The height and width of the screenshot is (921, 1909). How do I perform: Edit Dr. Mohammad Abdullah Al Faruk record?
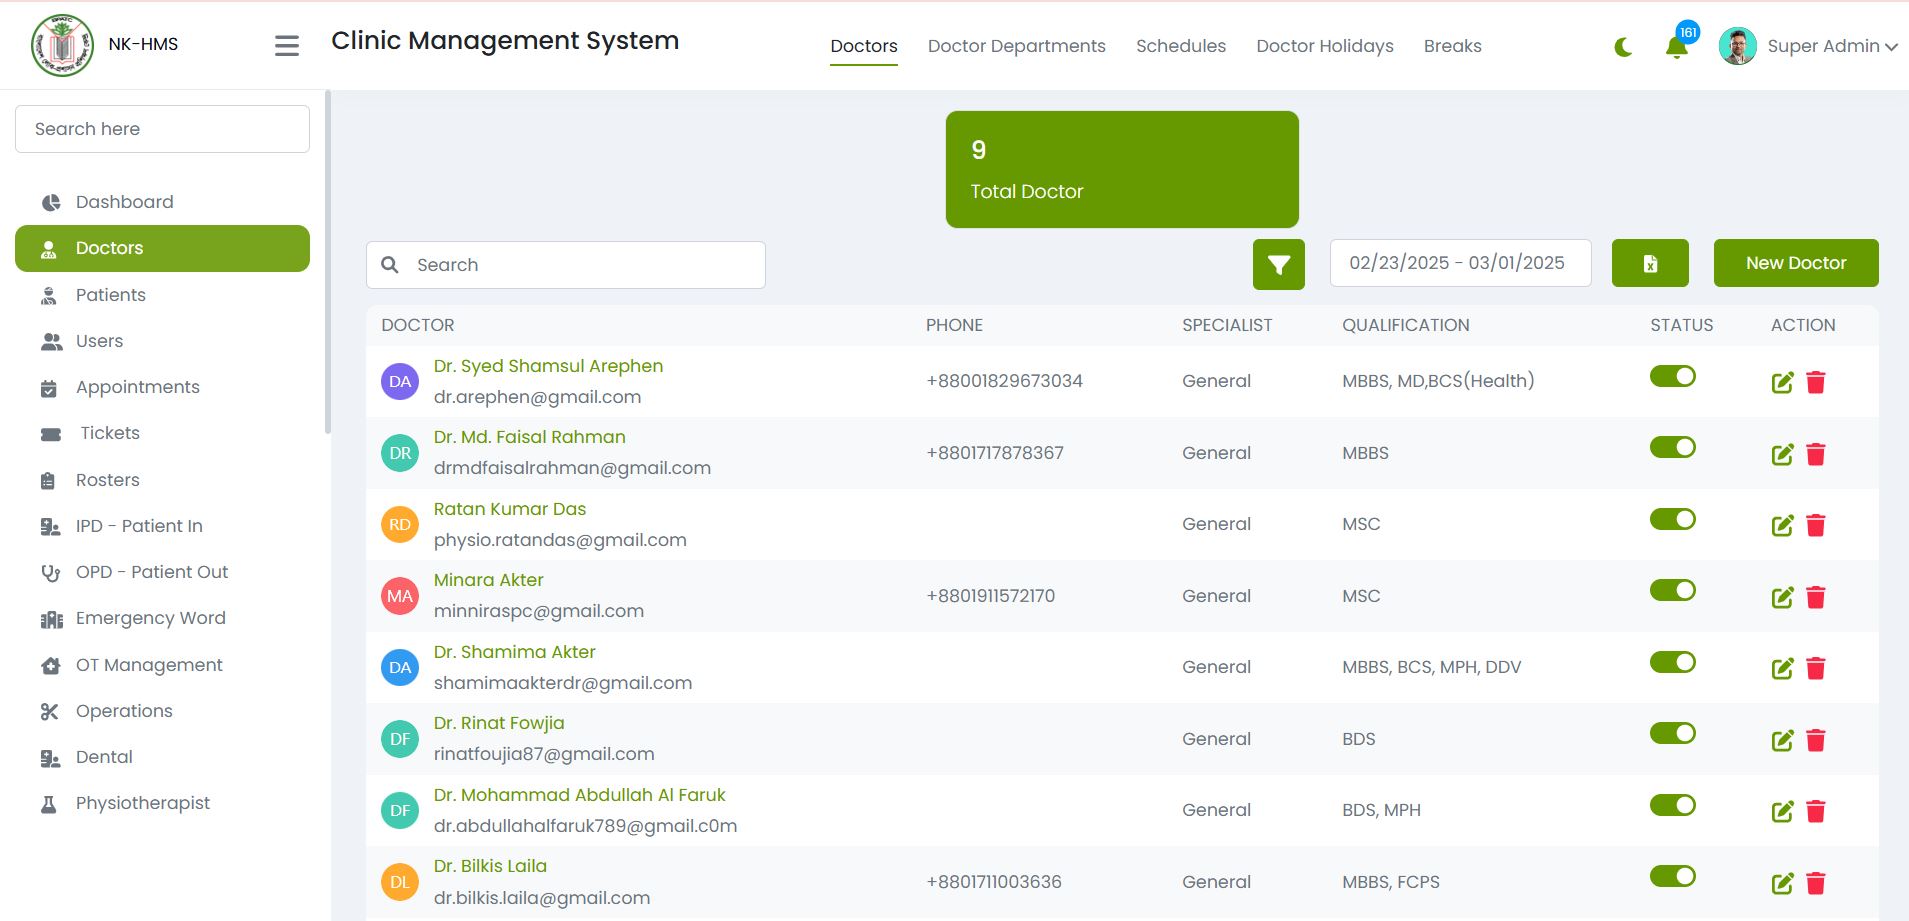[1783, 811]
